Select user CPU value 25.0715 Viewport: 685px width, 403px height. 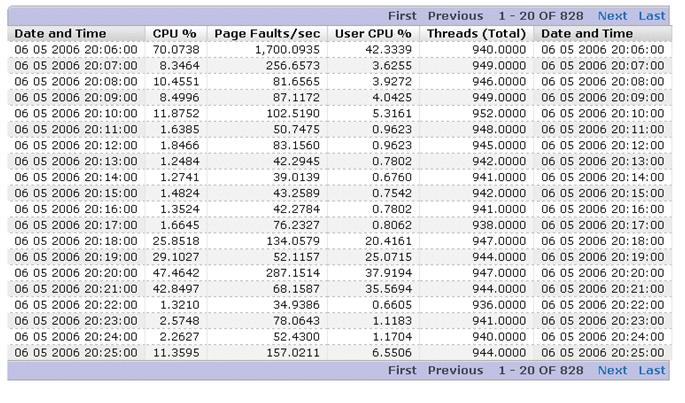(x=388, y=257)
